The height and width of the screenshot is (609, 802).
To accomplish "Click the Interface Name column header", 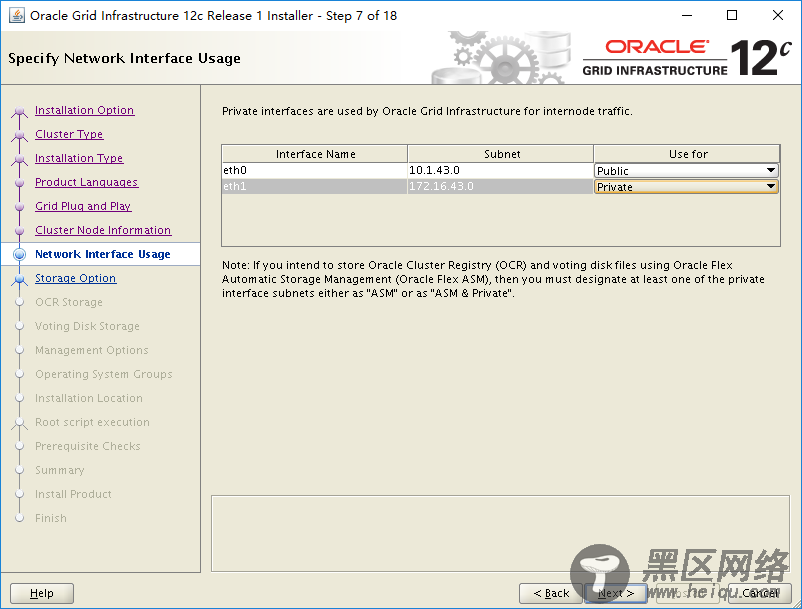I will click(x=315, y=154).
